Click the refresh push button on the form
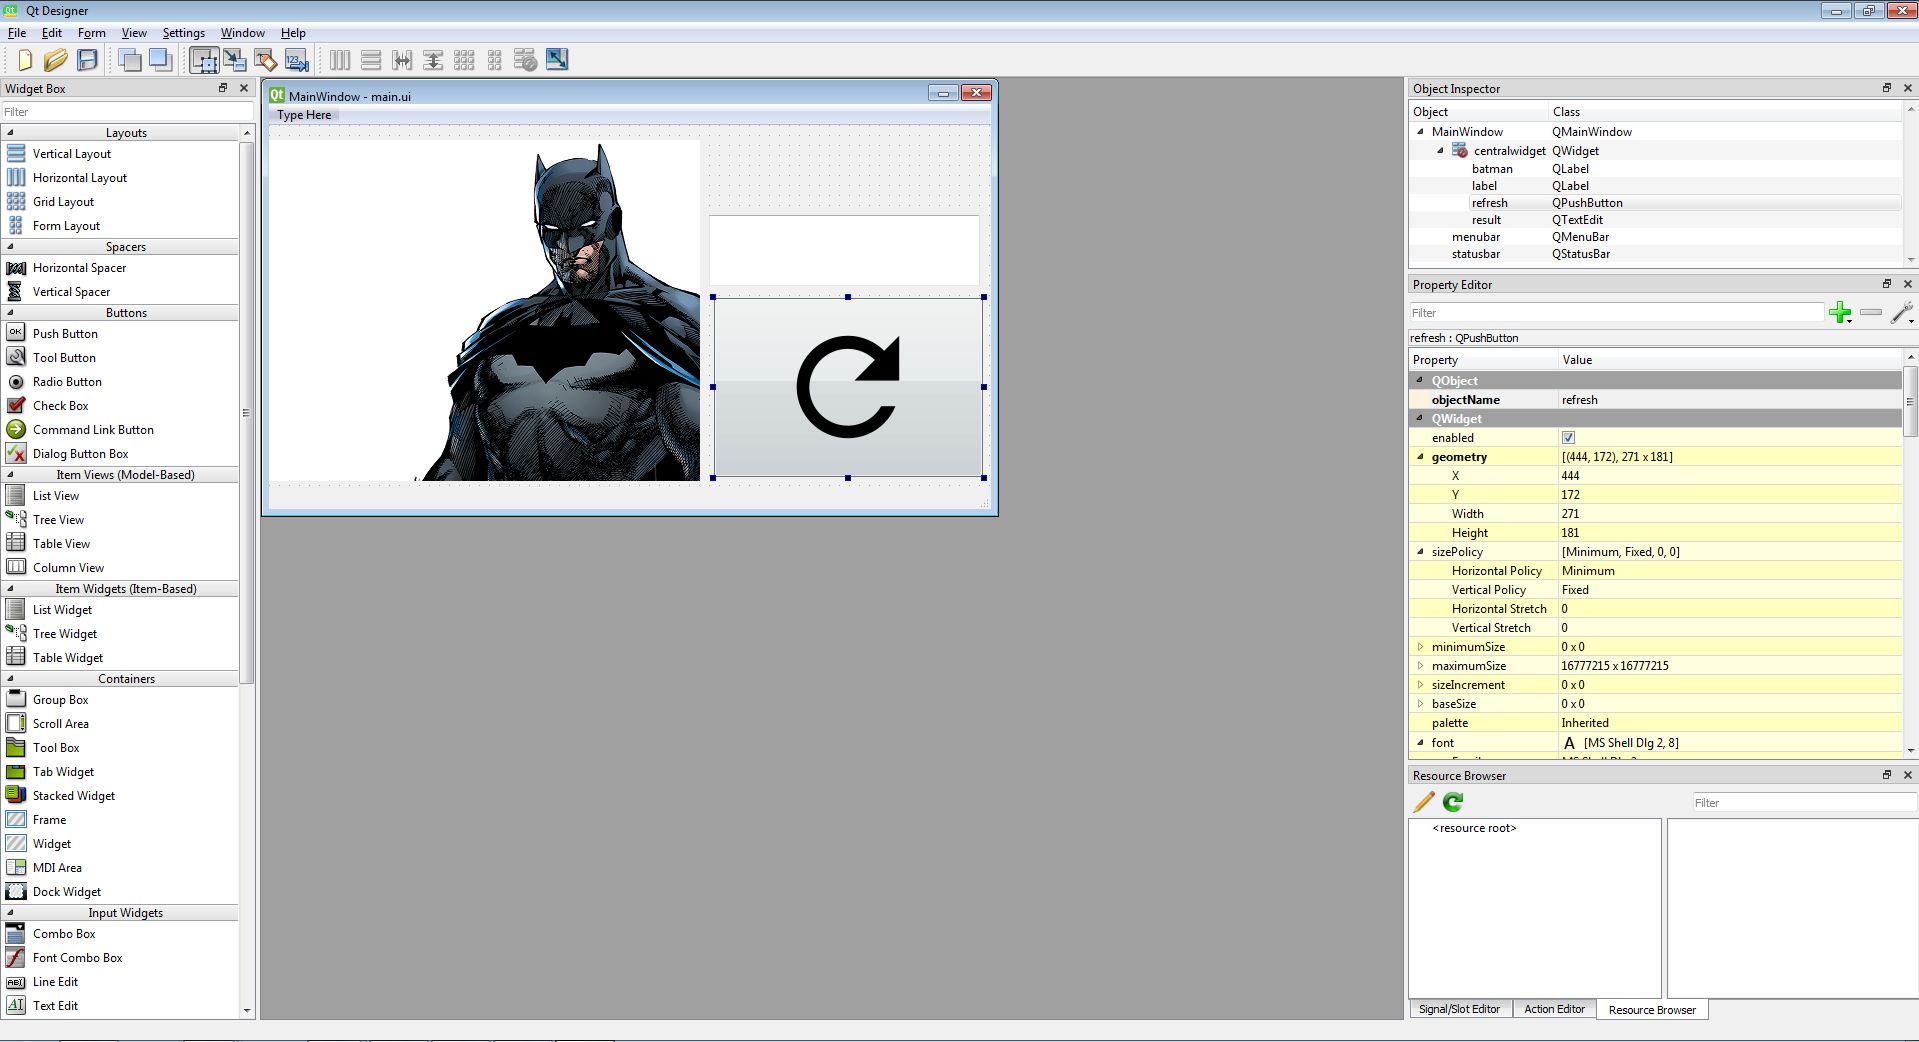The width and height of the screenshot is (1919, 1042). (848, 387)
